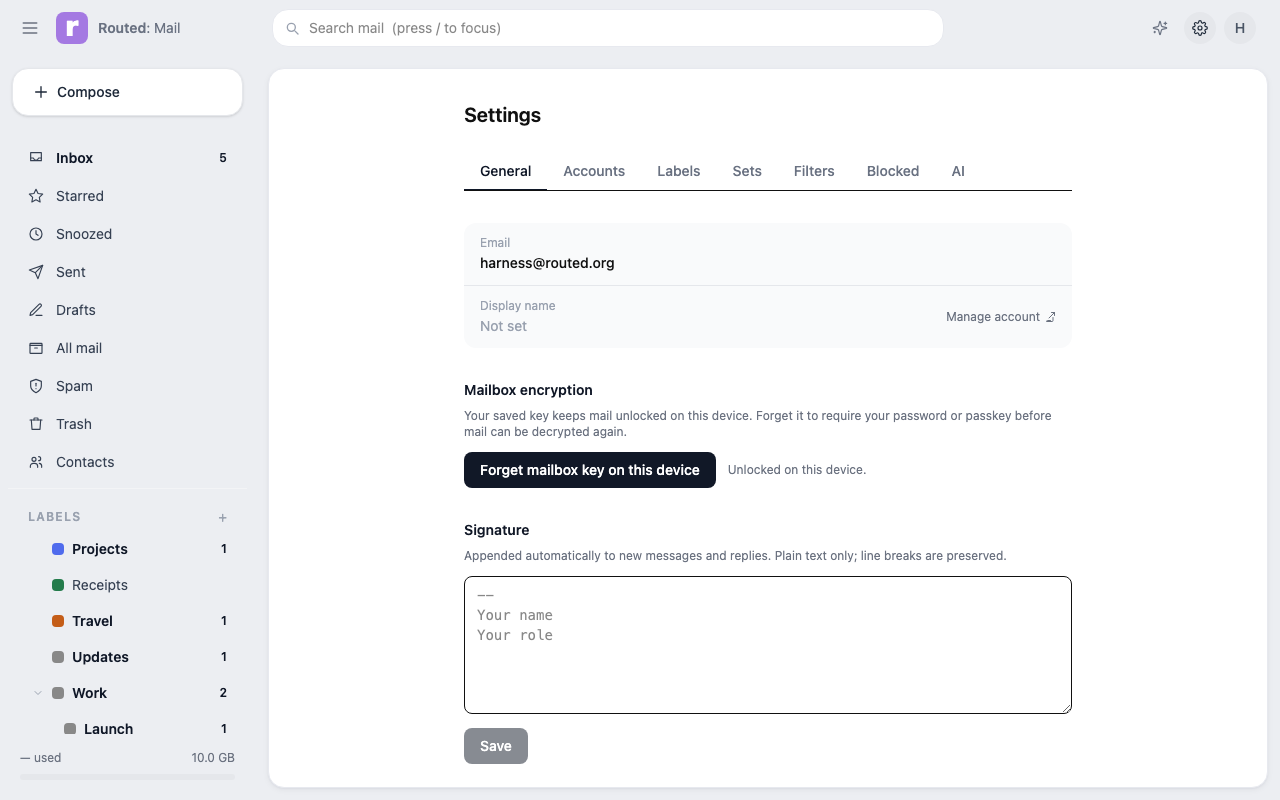Click the harness@routed.org email text

(x=547, y=263)
